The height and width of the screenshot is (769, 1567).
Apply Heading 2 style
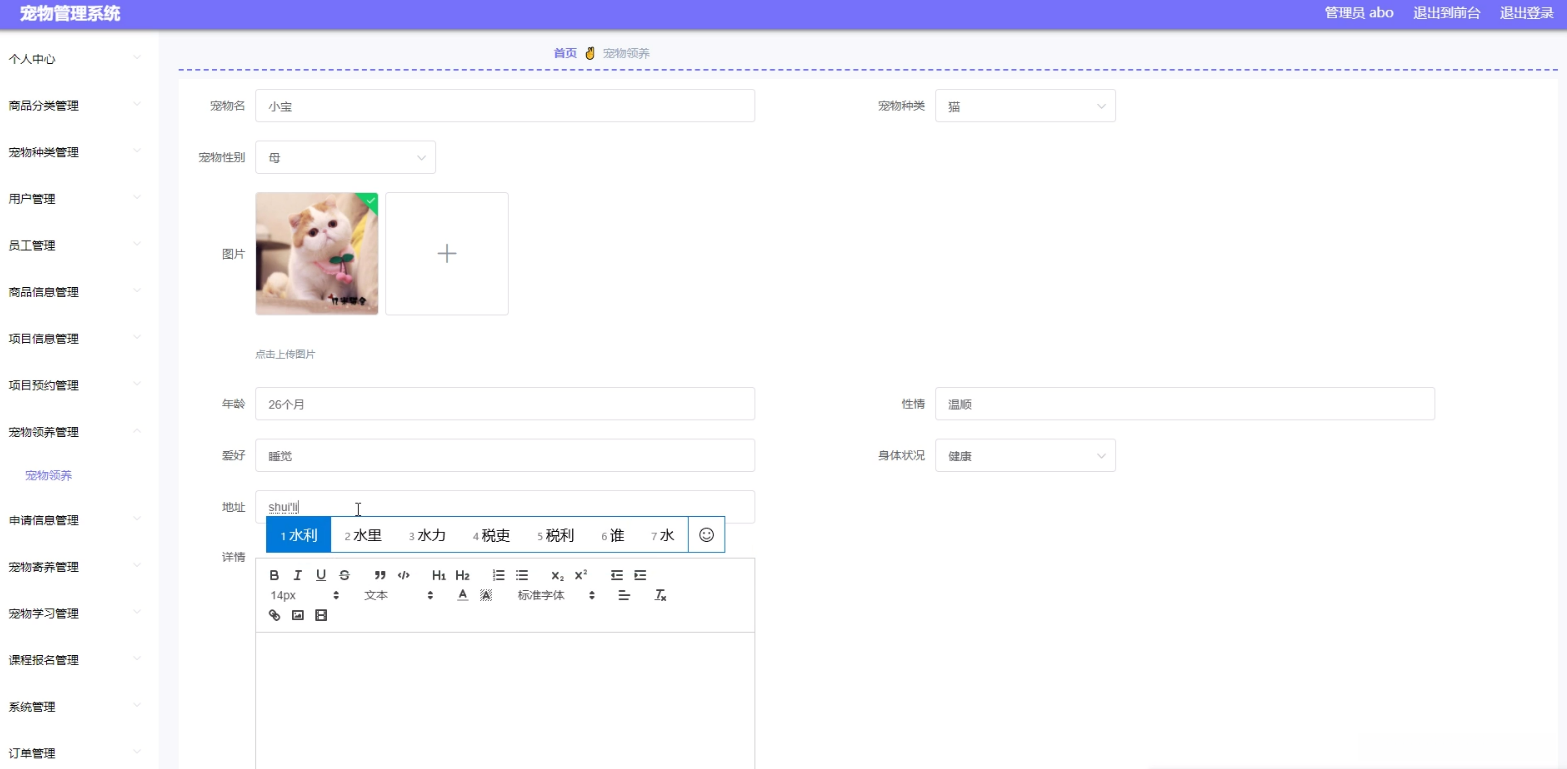coord(462,575)
